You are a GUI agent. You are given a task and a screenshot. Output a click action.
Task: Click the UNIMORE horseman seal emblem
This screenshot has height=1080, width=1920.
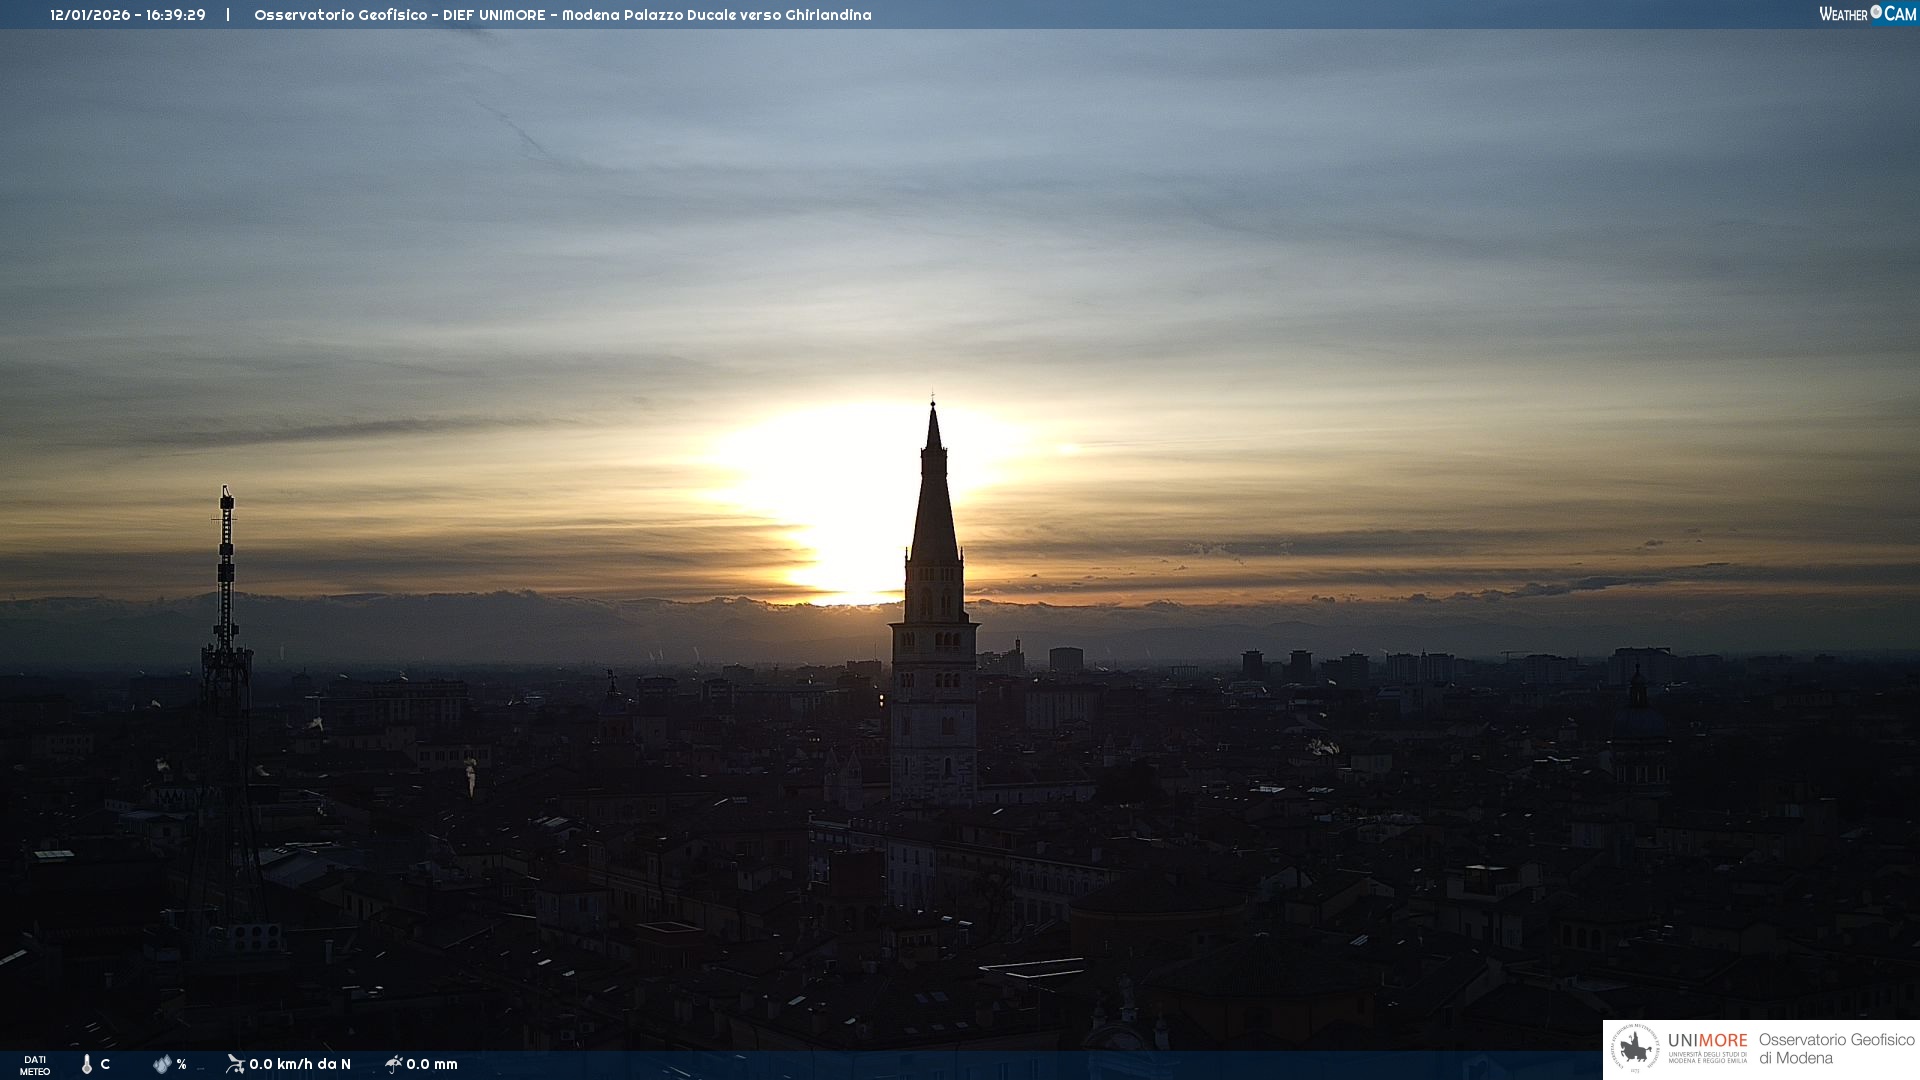point(1635,1049)
